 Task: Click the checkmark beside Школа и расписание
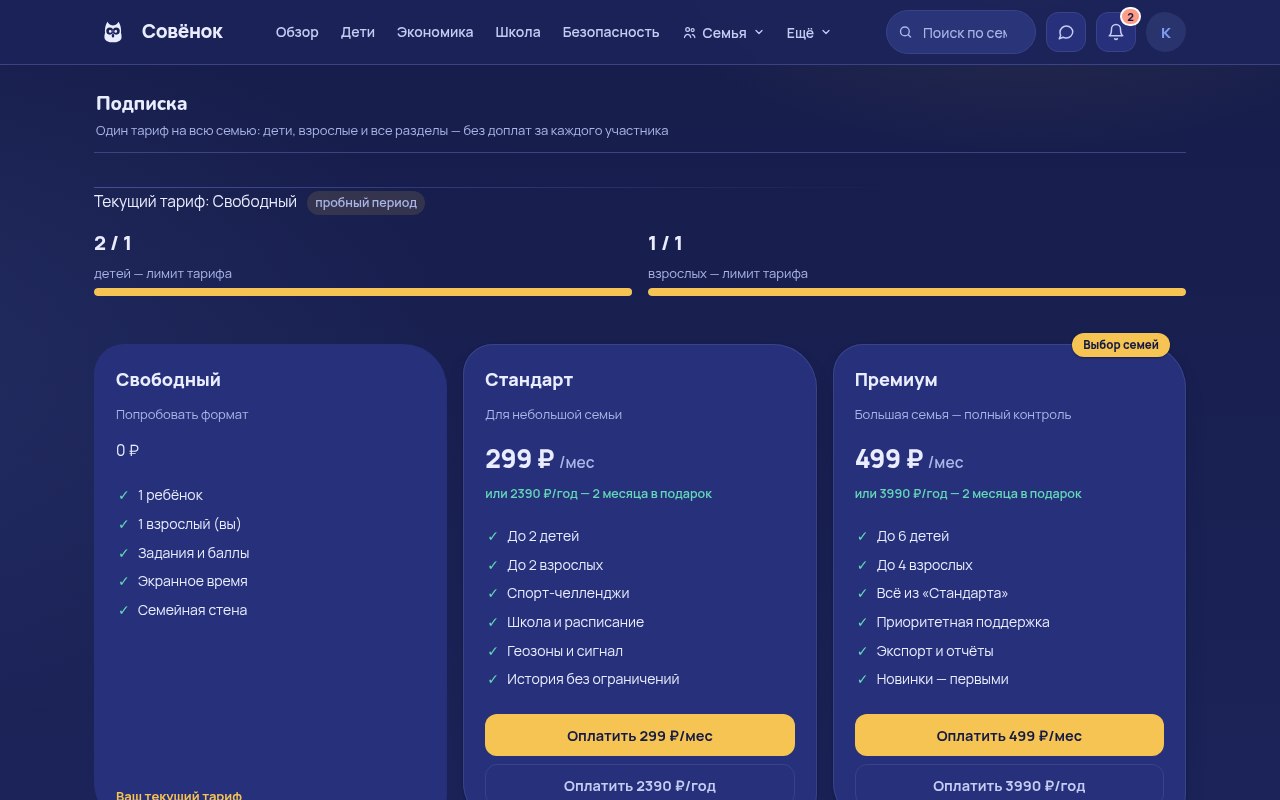492,622
